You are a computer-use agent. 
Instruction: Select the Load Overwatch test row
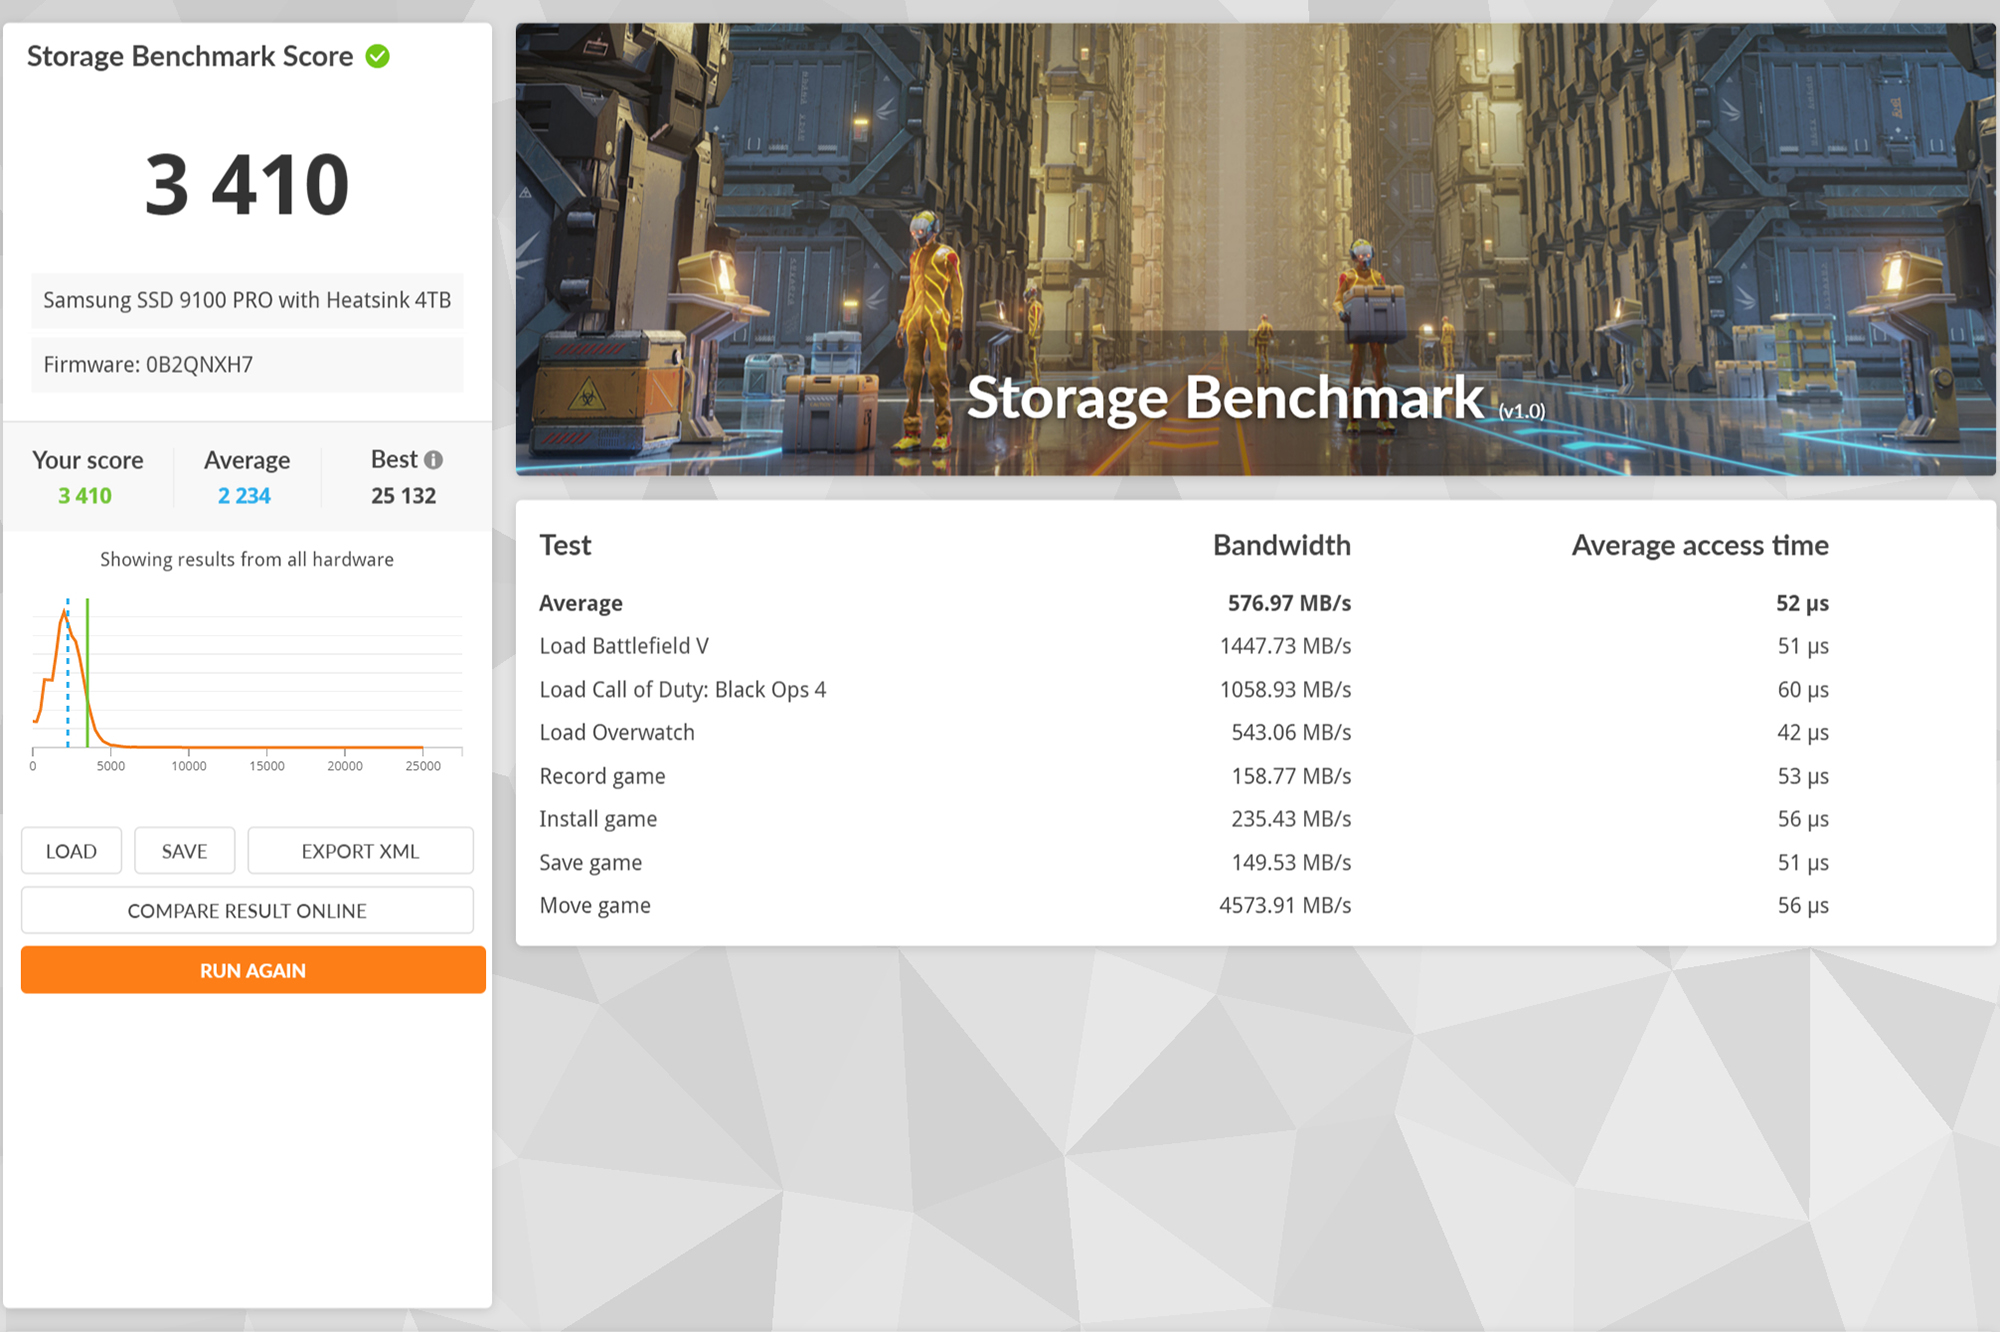pos(617,733)
